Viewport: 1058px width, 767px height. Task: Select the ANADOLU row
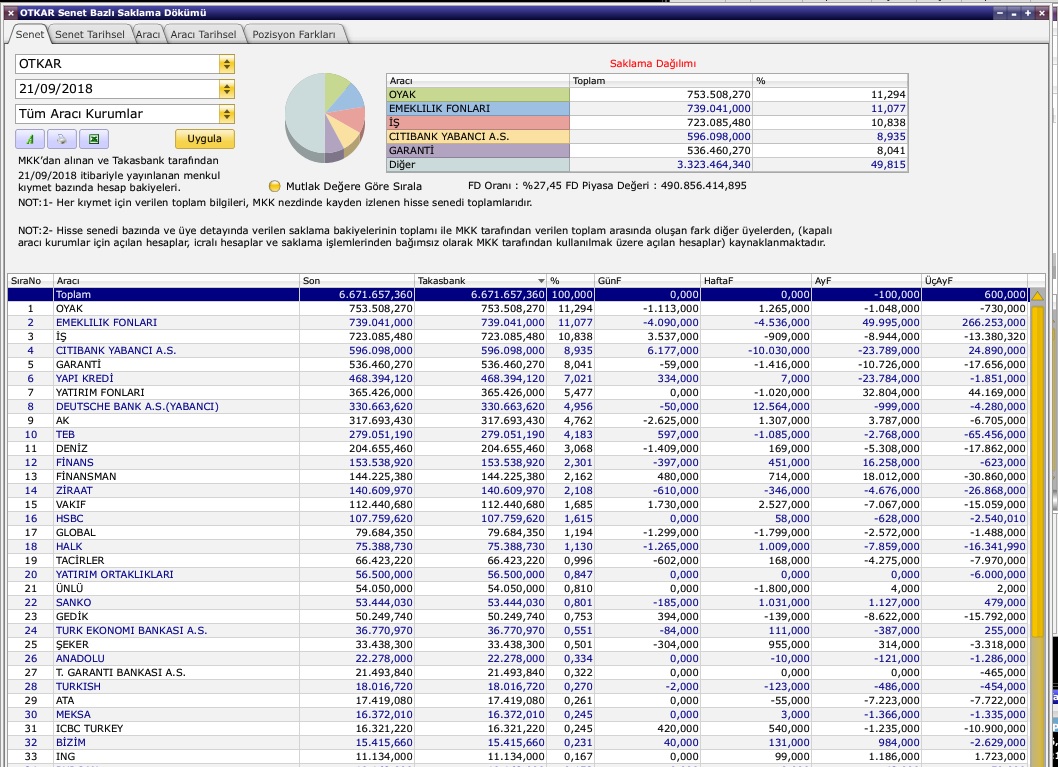click(518, 658)
